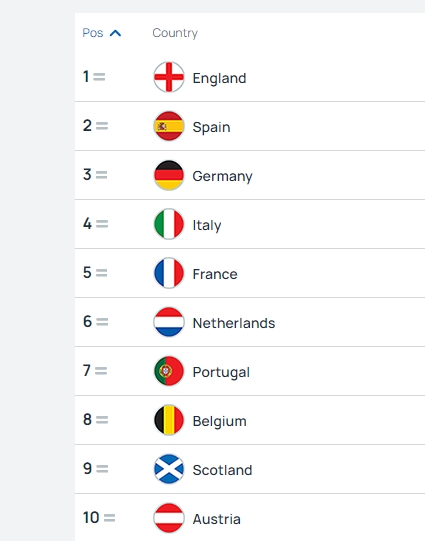This screenshot has width=425, height=541.
Task: Click the England flag icon
Action: point(169,77)
